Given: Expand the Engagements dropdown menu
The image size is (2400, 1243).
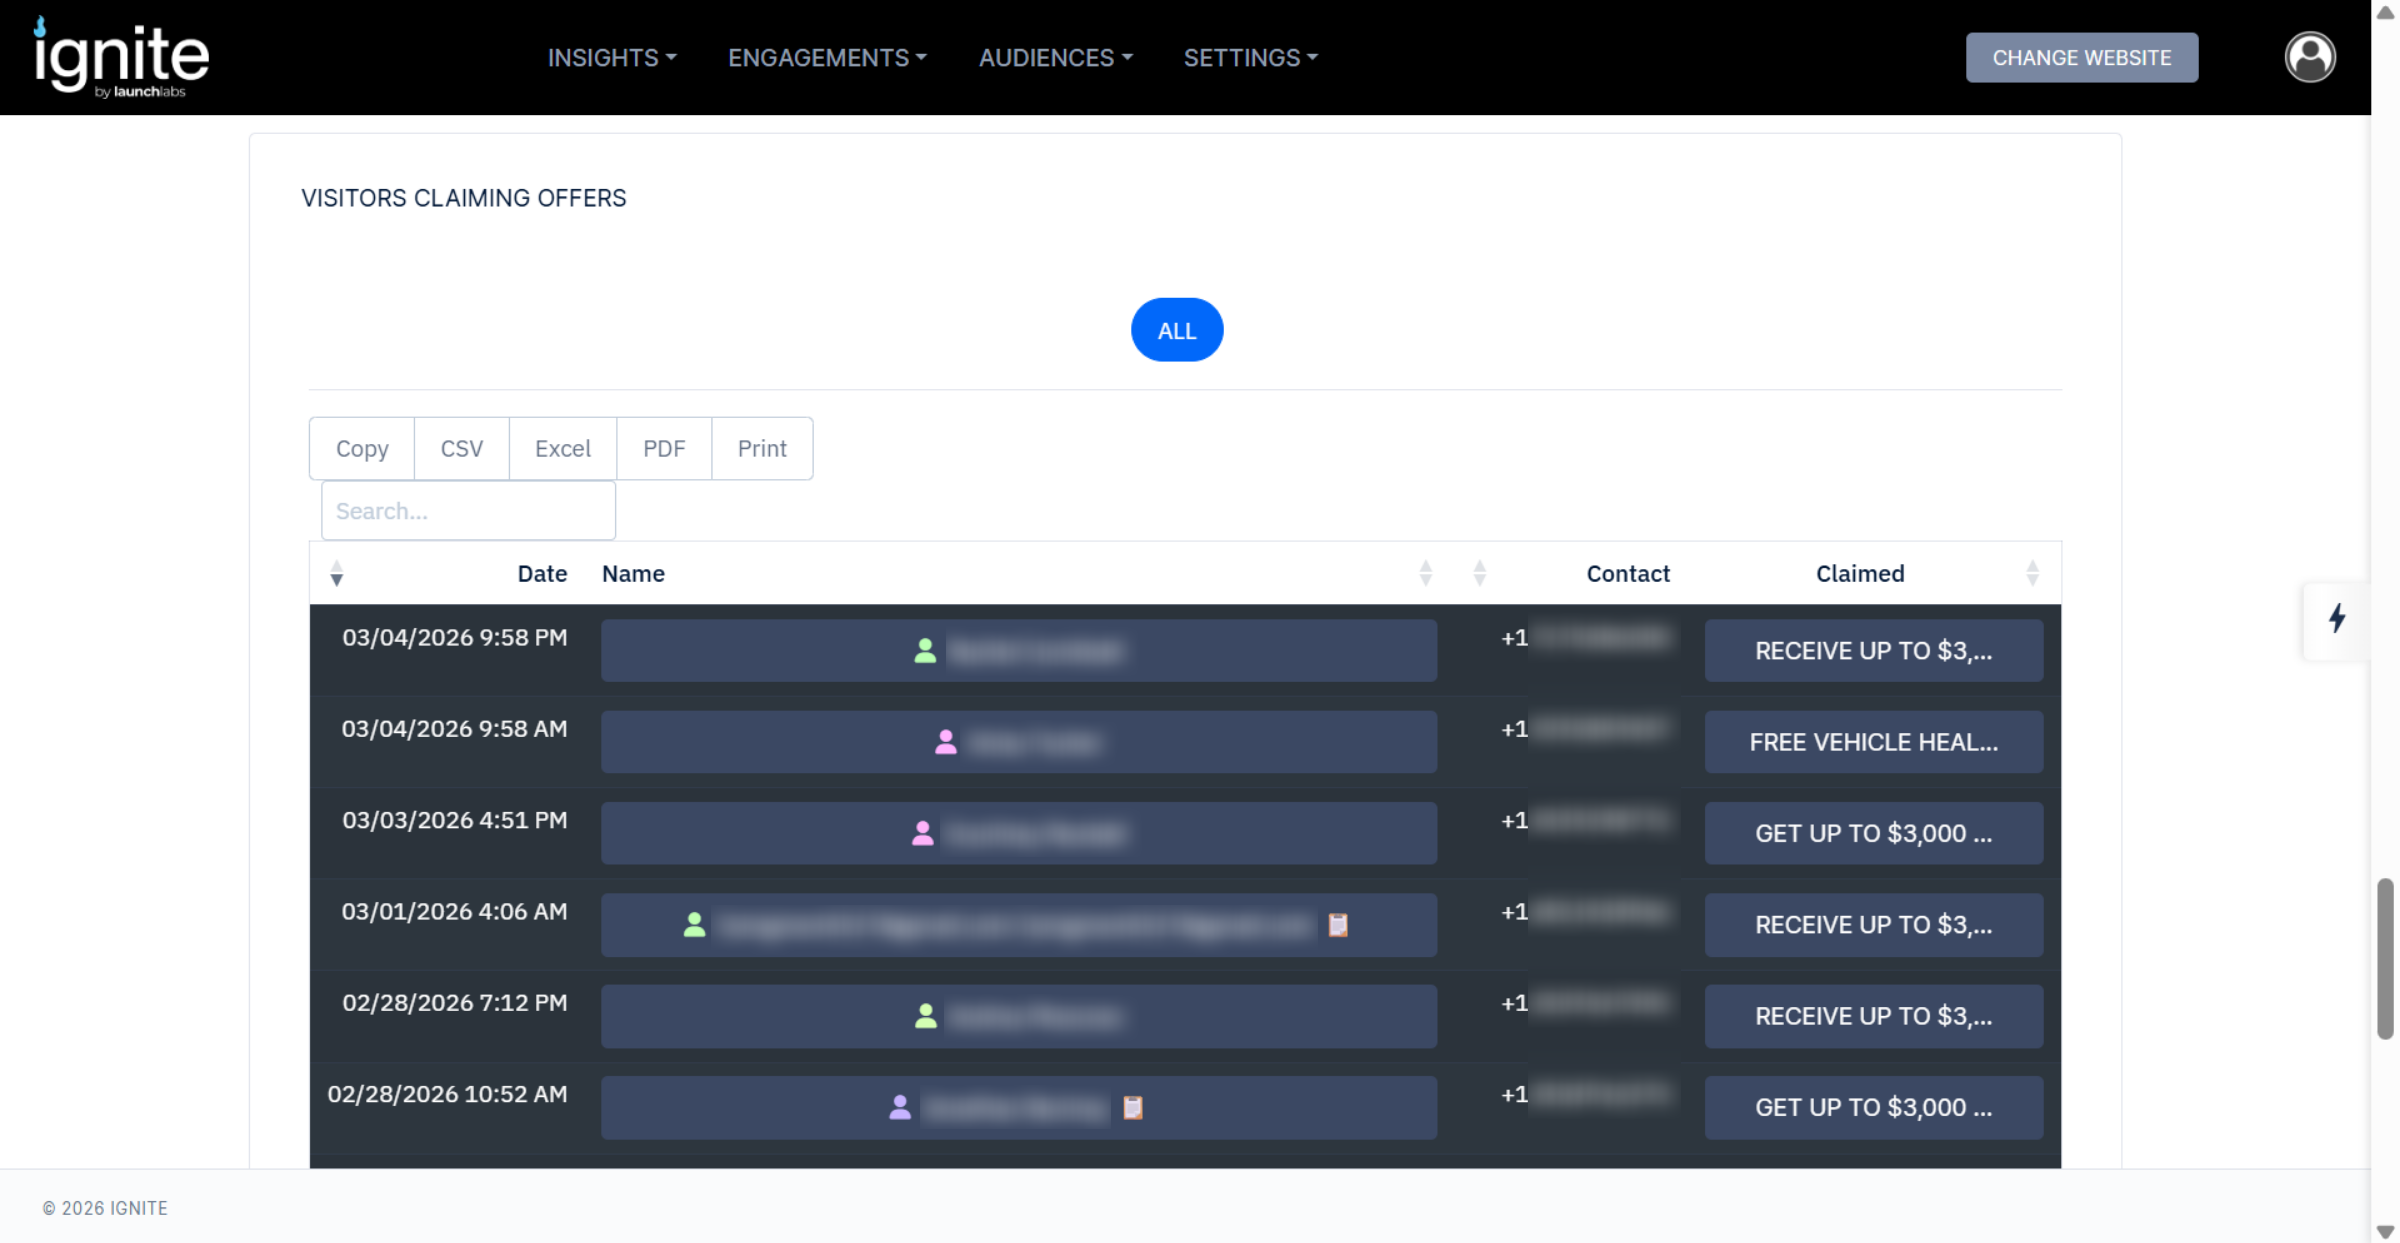Looking at the screenshot, I should 827,58.
